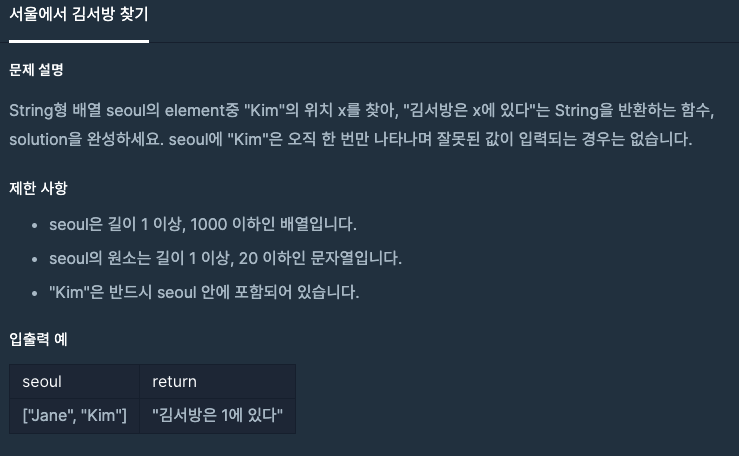The width and height of the screenshot is (739, 456).
Task: Click the ["Jane", "Kim"] table cell
Action: click(74, 415)
